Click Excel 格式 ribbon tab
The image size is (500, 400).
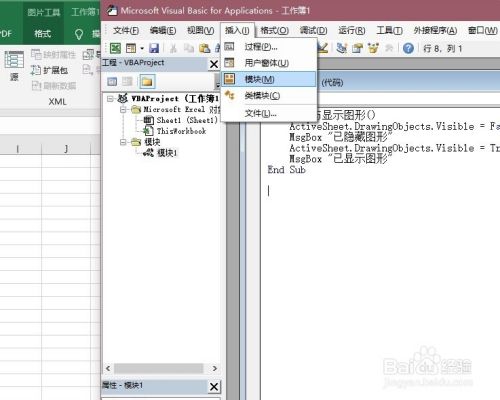[43, 34]
